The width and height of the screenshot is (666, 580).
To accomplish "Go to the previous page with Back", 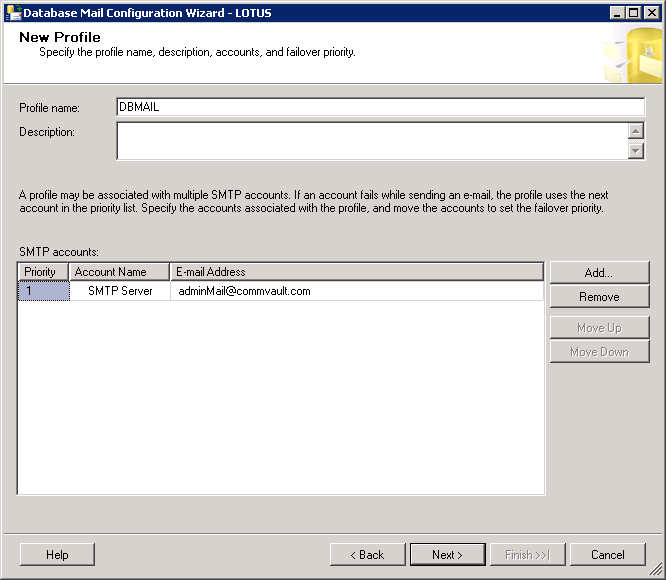I will [x=367, y=555].
